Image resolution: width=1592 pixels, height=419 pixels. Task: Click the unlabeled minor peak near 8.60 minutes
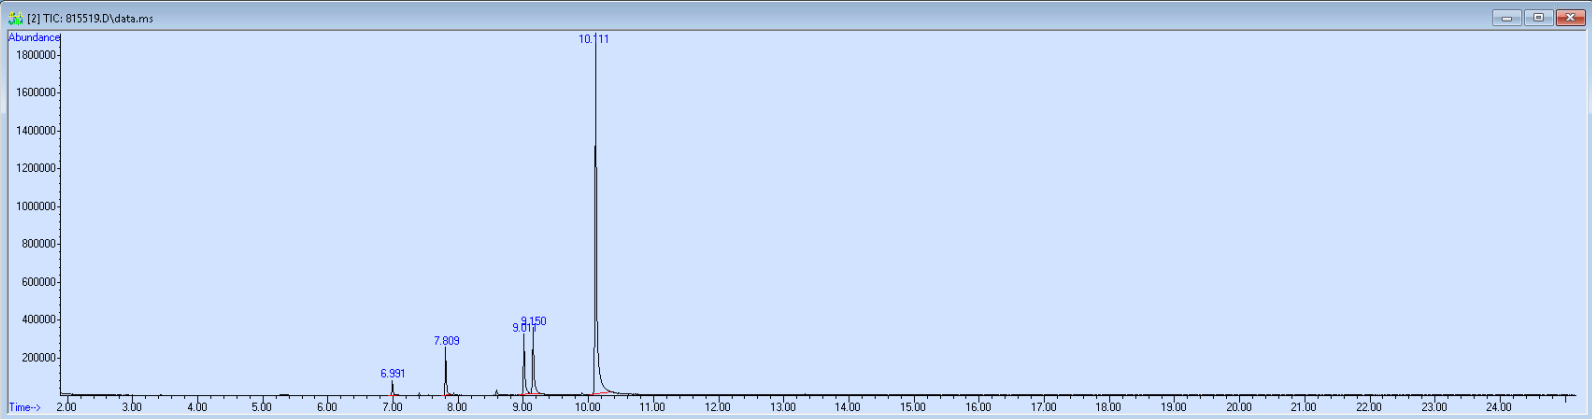[496, 392]
